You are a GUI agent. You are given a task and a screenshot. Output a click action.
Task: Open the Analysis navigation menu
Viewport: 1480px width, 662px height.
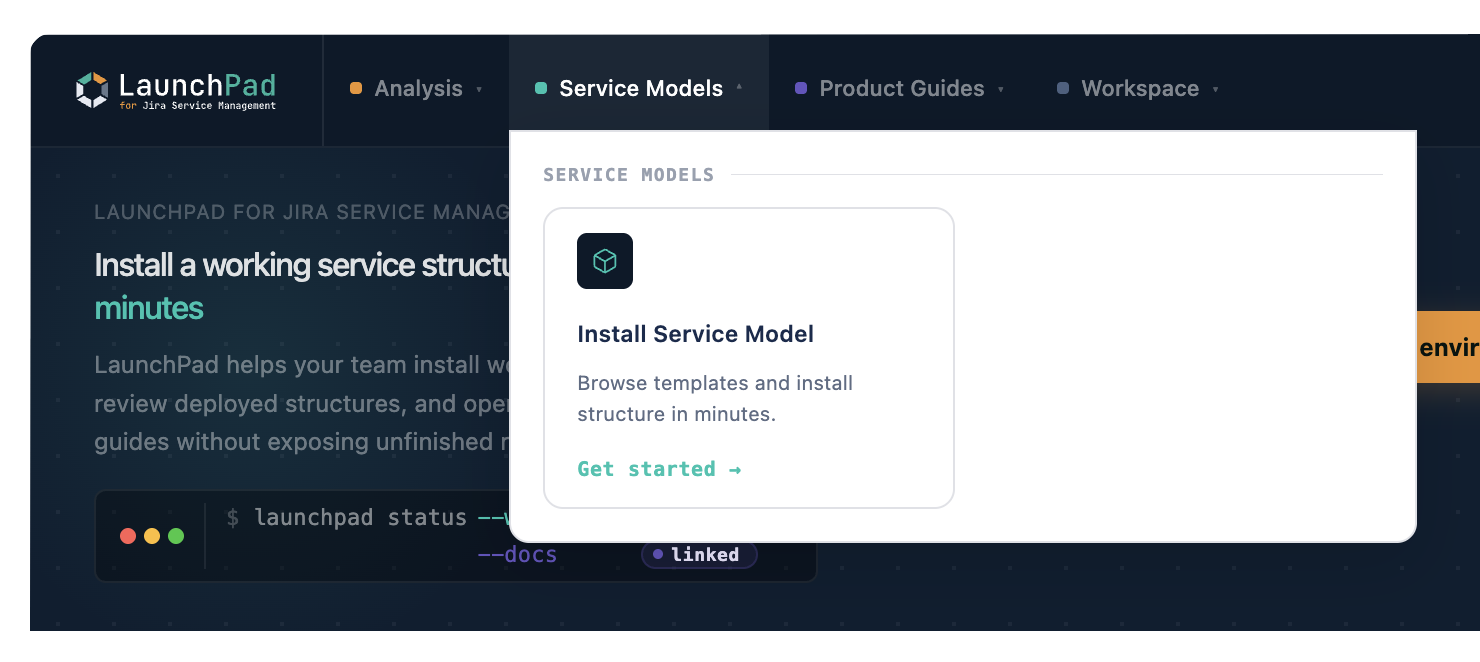[416, 88]
